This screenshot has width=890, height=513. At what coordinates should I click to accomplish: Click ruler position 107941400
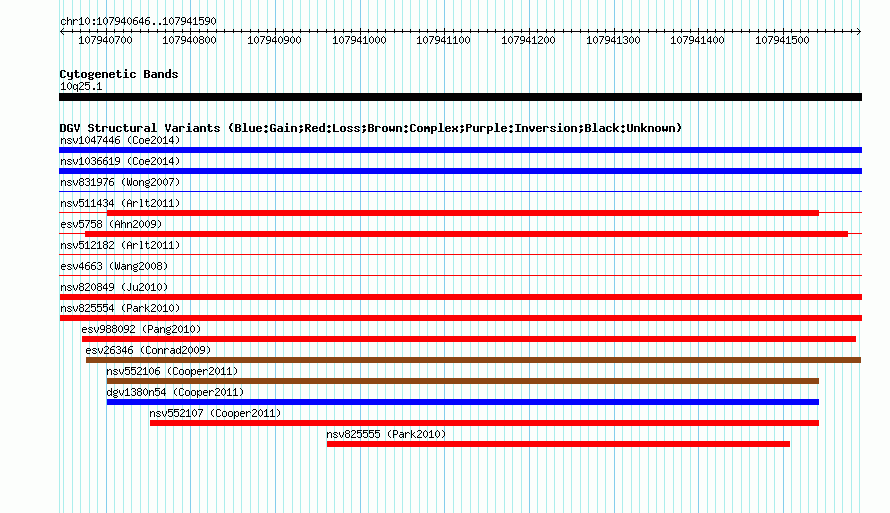click(697, 40)
